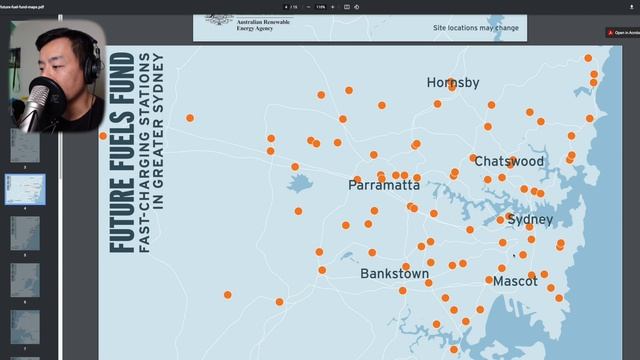This screenshot has width=640, height=360.
Task: Open the page 7 thumbnail
Action: pyautogui.click(x=25, y=327)
